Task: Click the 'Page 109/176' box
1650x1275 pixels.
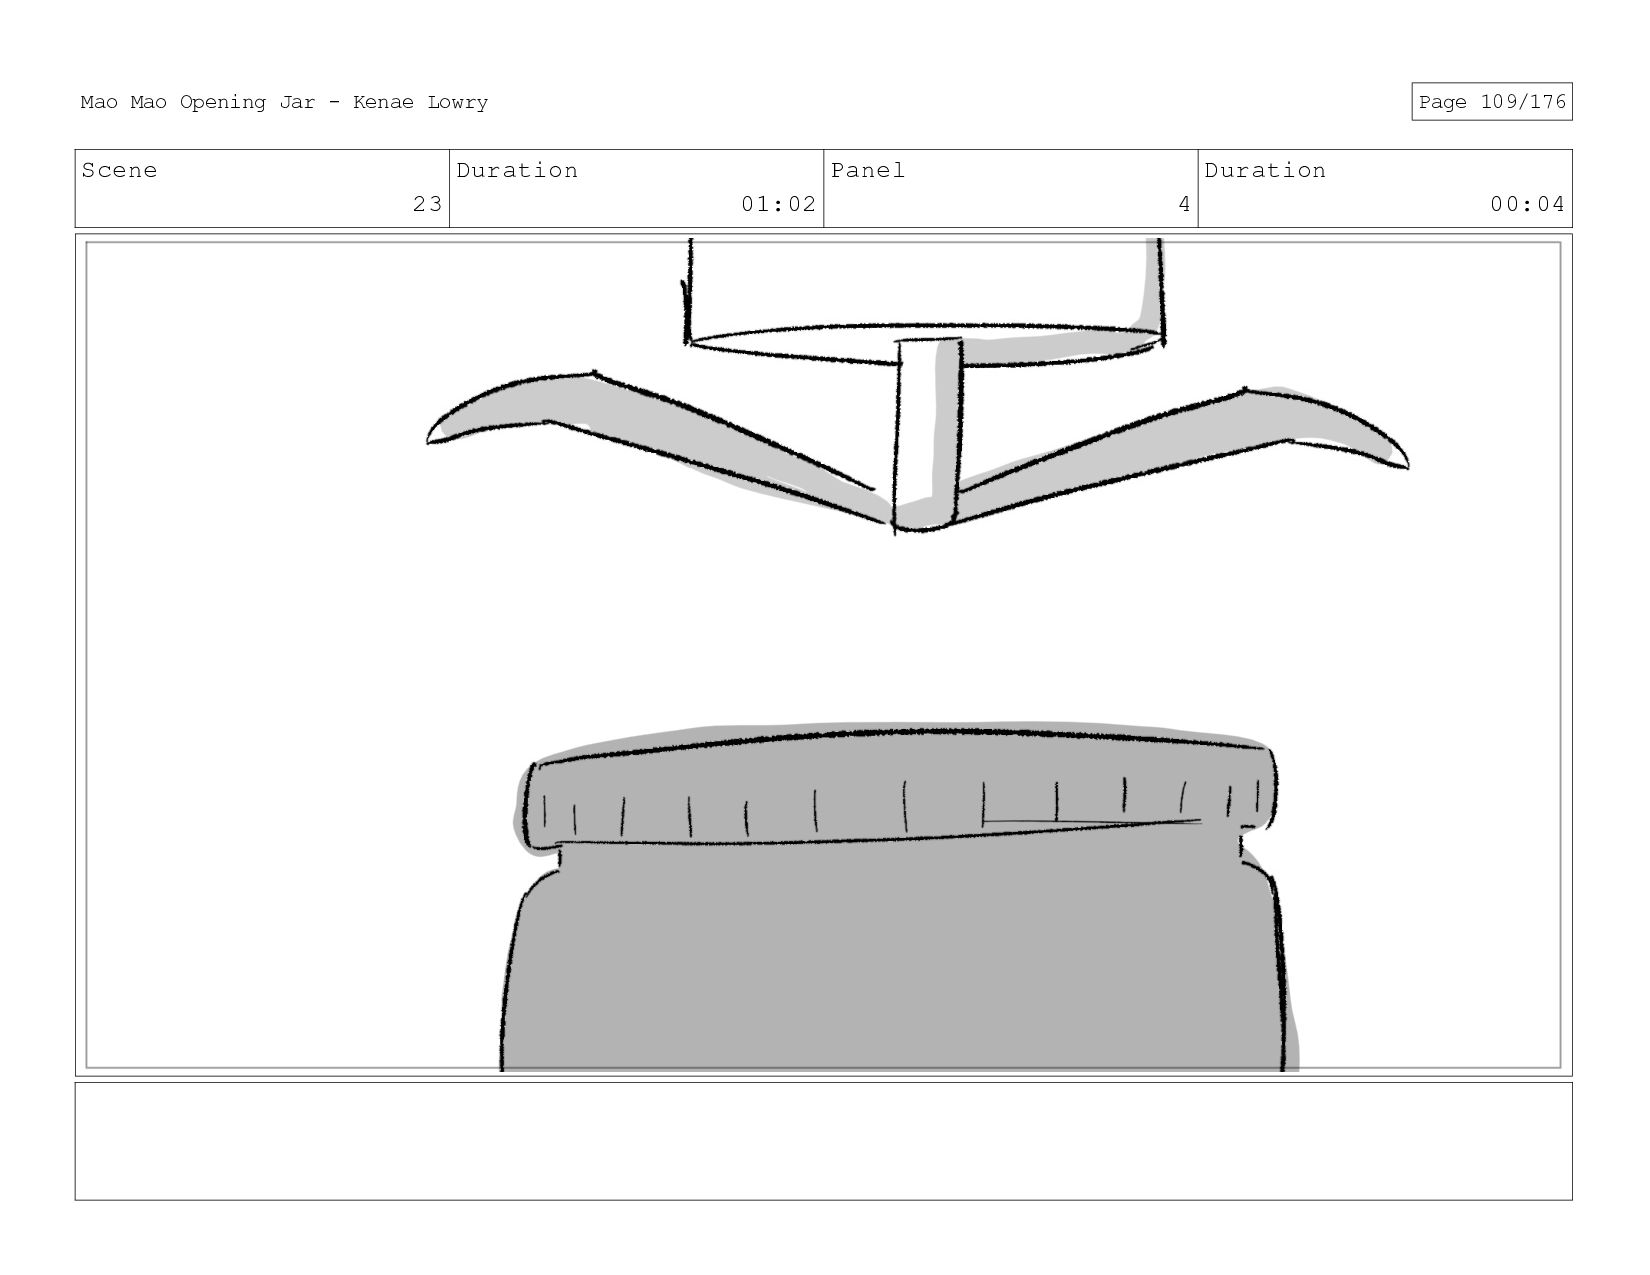Action: [1491, 102]
